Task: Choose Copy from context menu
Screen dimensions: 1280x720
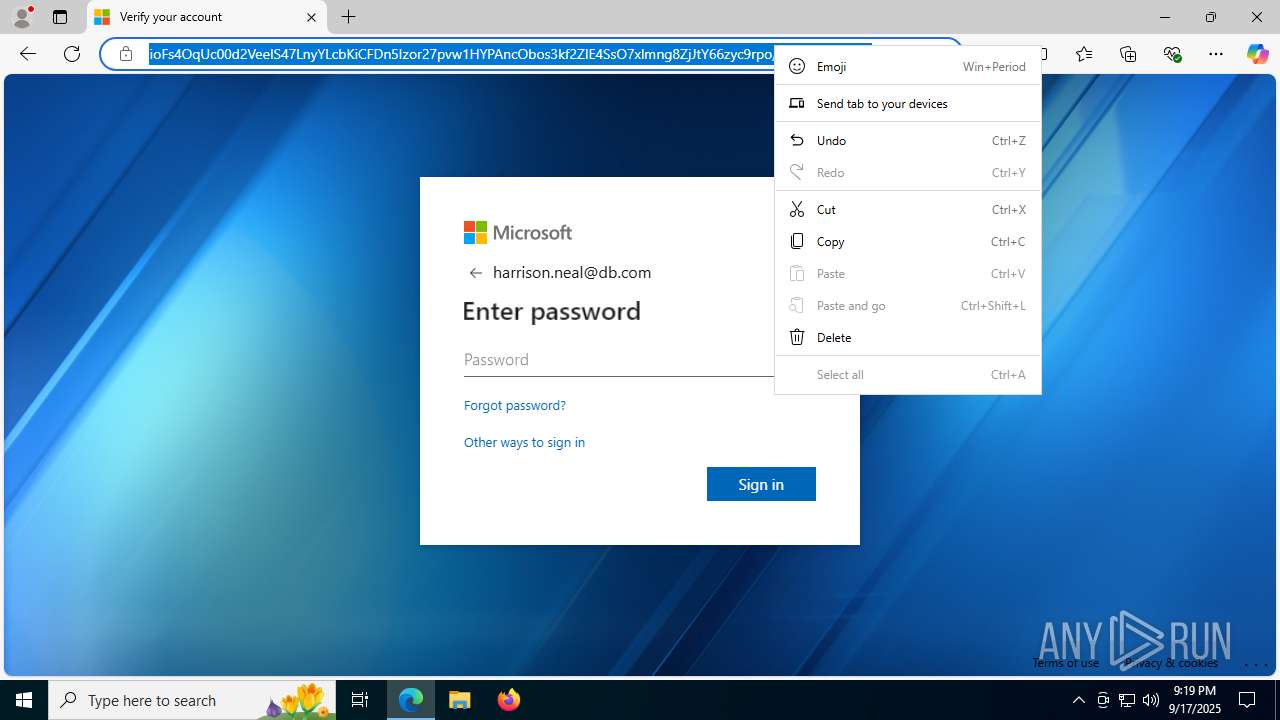Action: (x=908, y=241)
